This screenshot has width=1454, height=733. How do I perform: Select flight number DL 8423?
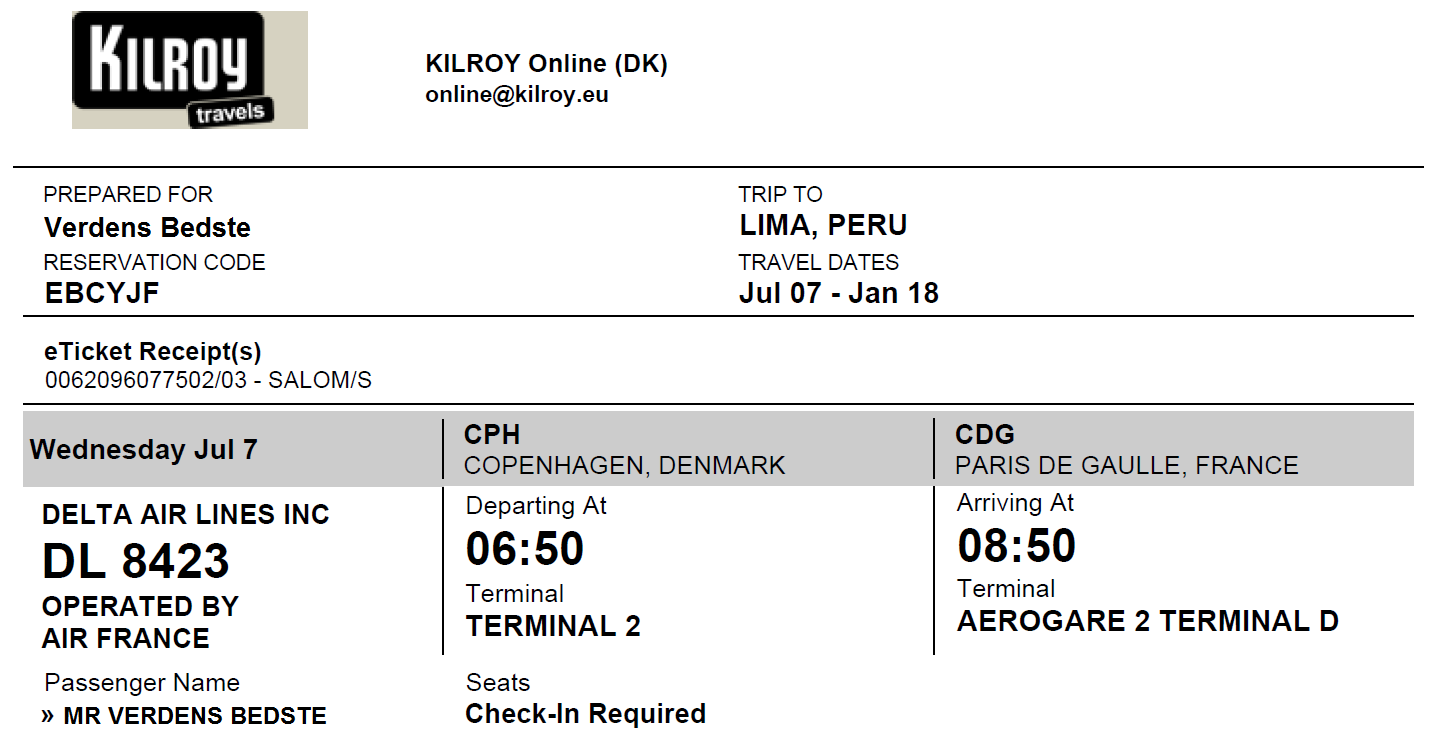coord(136,562)
